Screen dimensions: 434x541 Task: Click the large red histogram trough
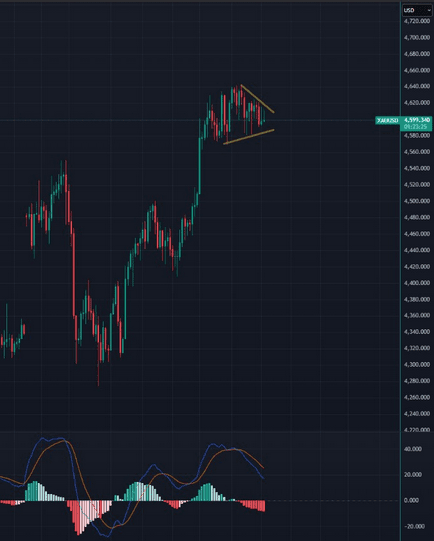[x=78, y=518]
